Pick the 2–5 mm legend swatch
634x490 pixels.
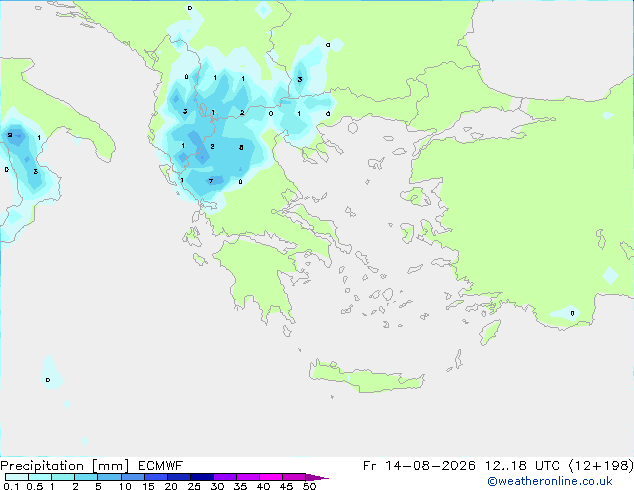coord(86,477)
